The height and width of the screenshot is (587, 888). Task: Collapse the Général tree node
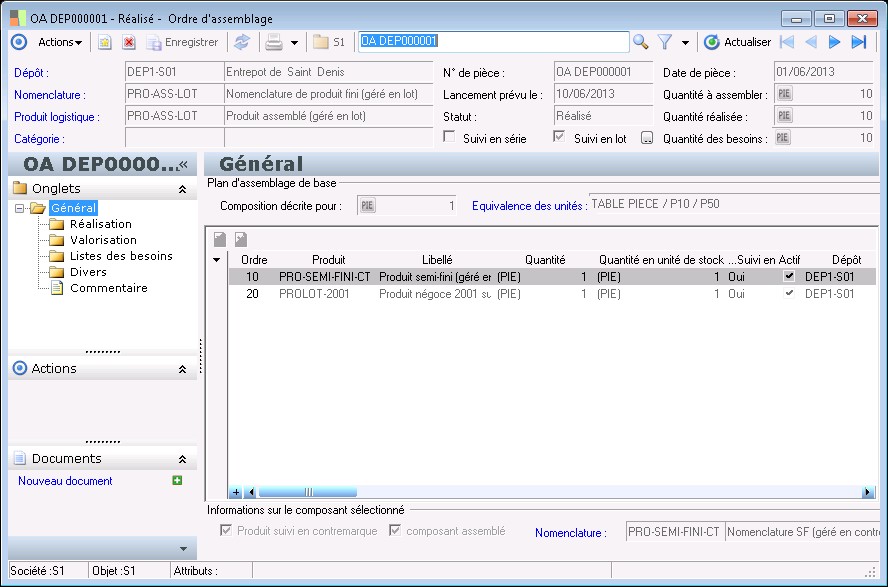click(19, 208)
